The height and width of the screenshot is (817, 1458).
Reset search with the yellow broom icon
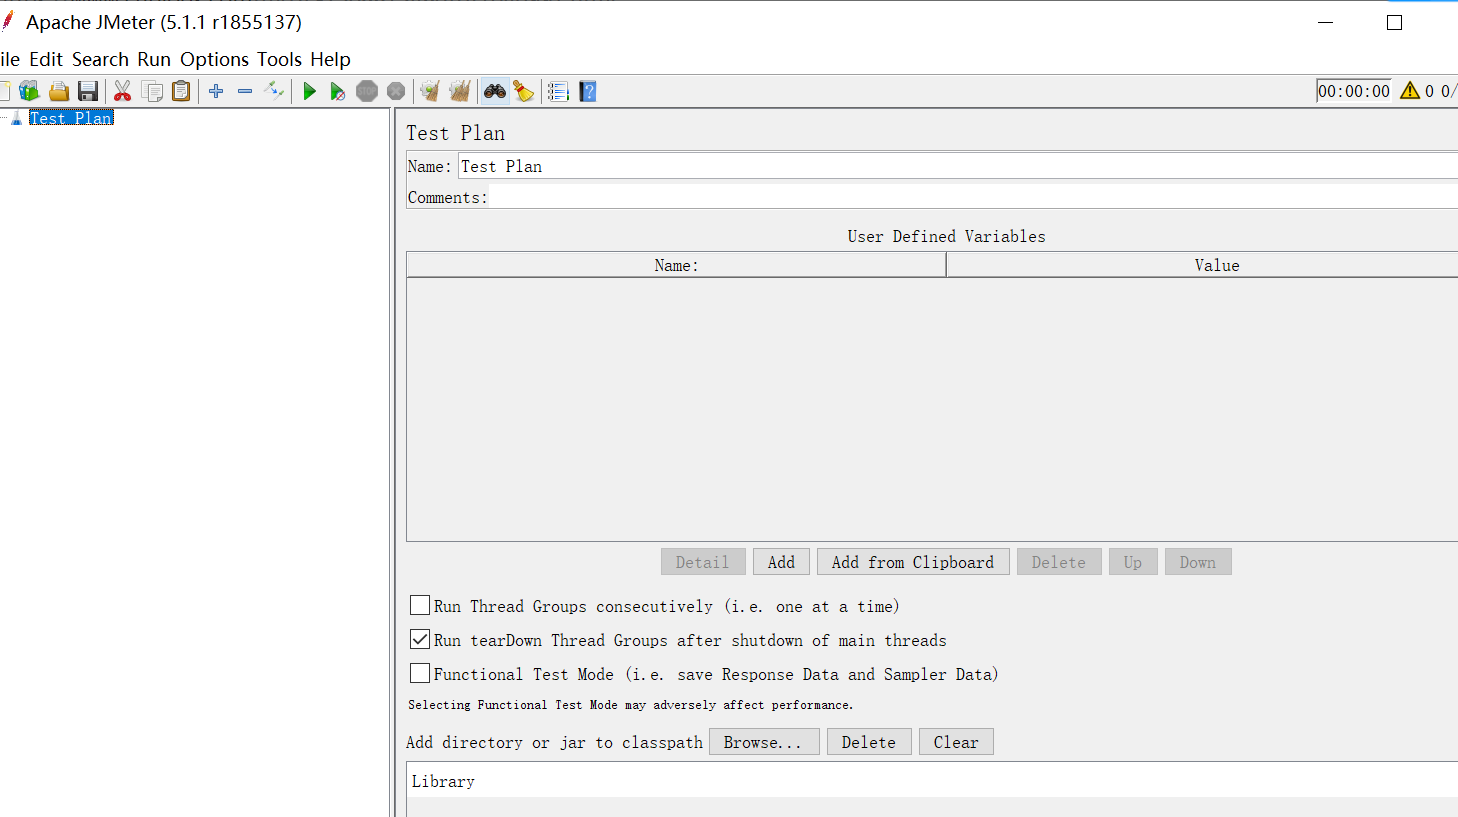tap(524, 91)
